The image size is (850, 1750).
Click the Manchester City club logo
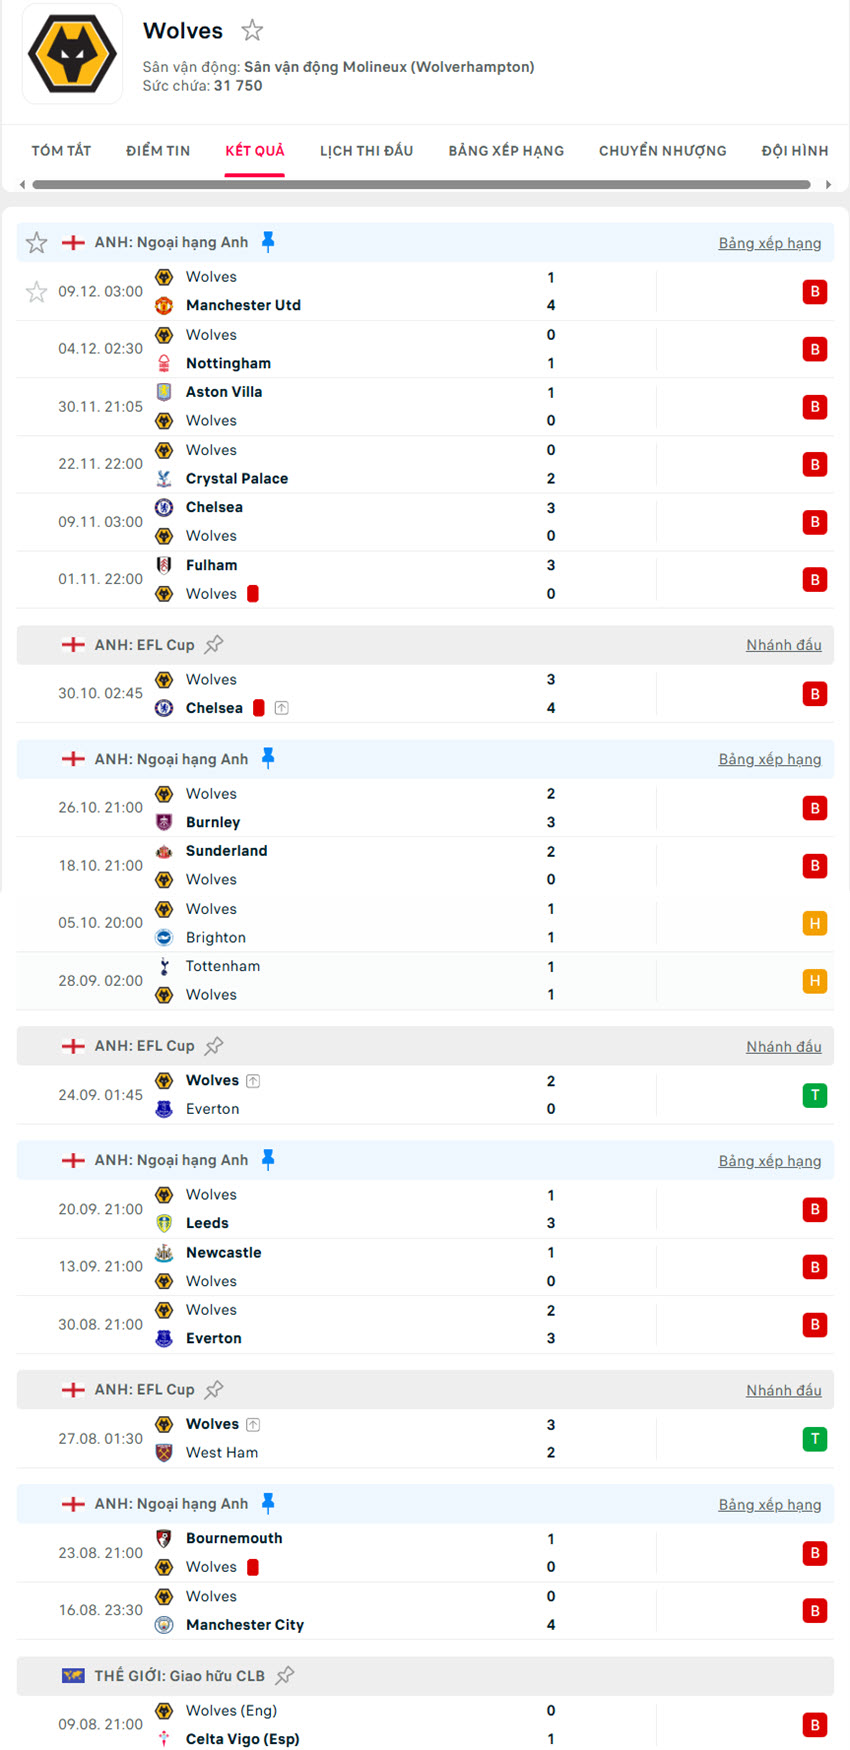pyautogui.click(x=164, y=1625)
